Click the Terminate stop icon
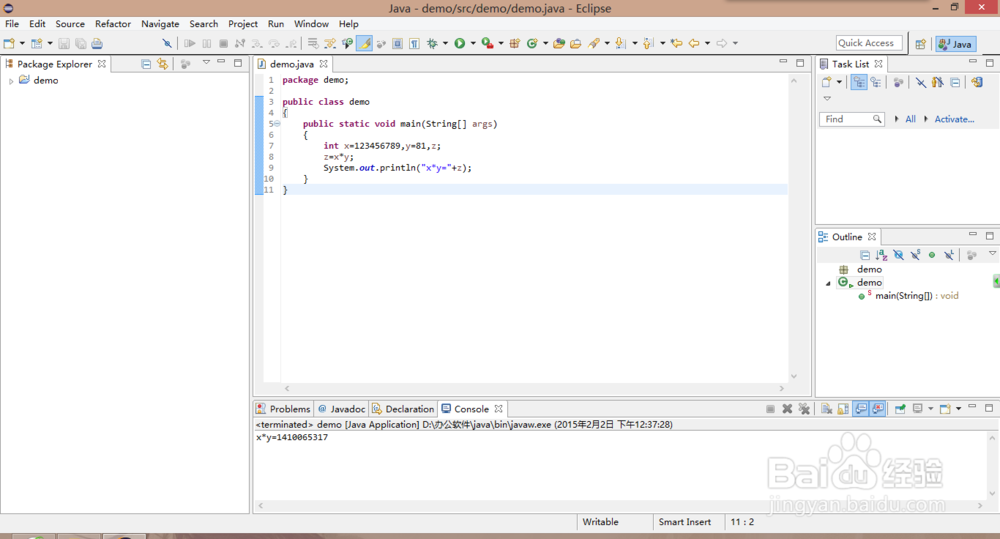Viewport: 1000px width, 539px height. point(223,43)
